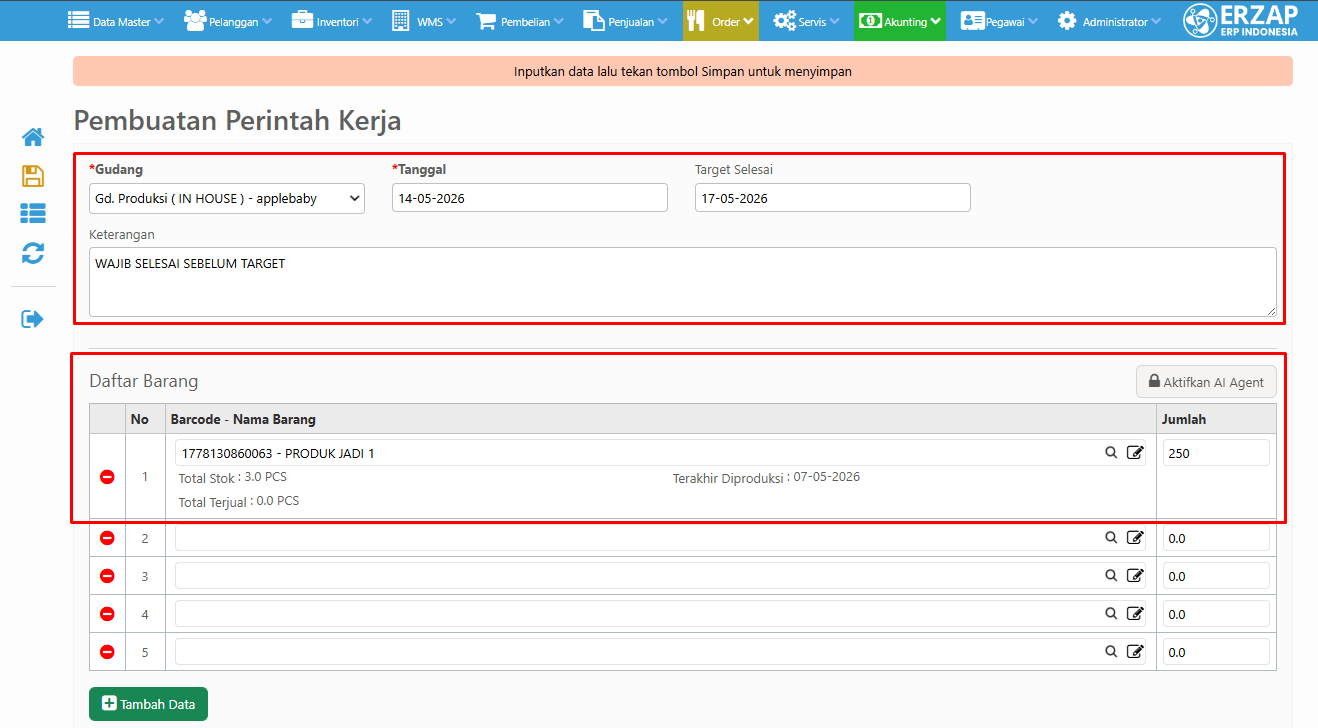Click the 'Total Stok' value 3.0 PCS

pyautogui.click(x=266, y=477)
